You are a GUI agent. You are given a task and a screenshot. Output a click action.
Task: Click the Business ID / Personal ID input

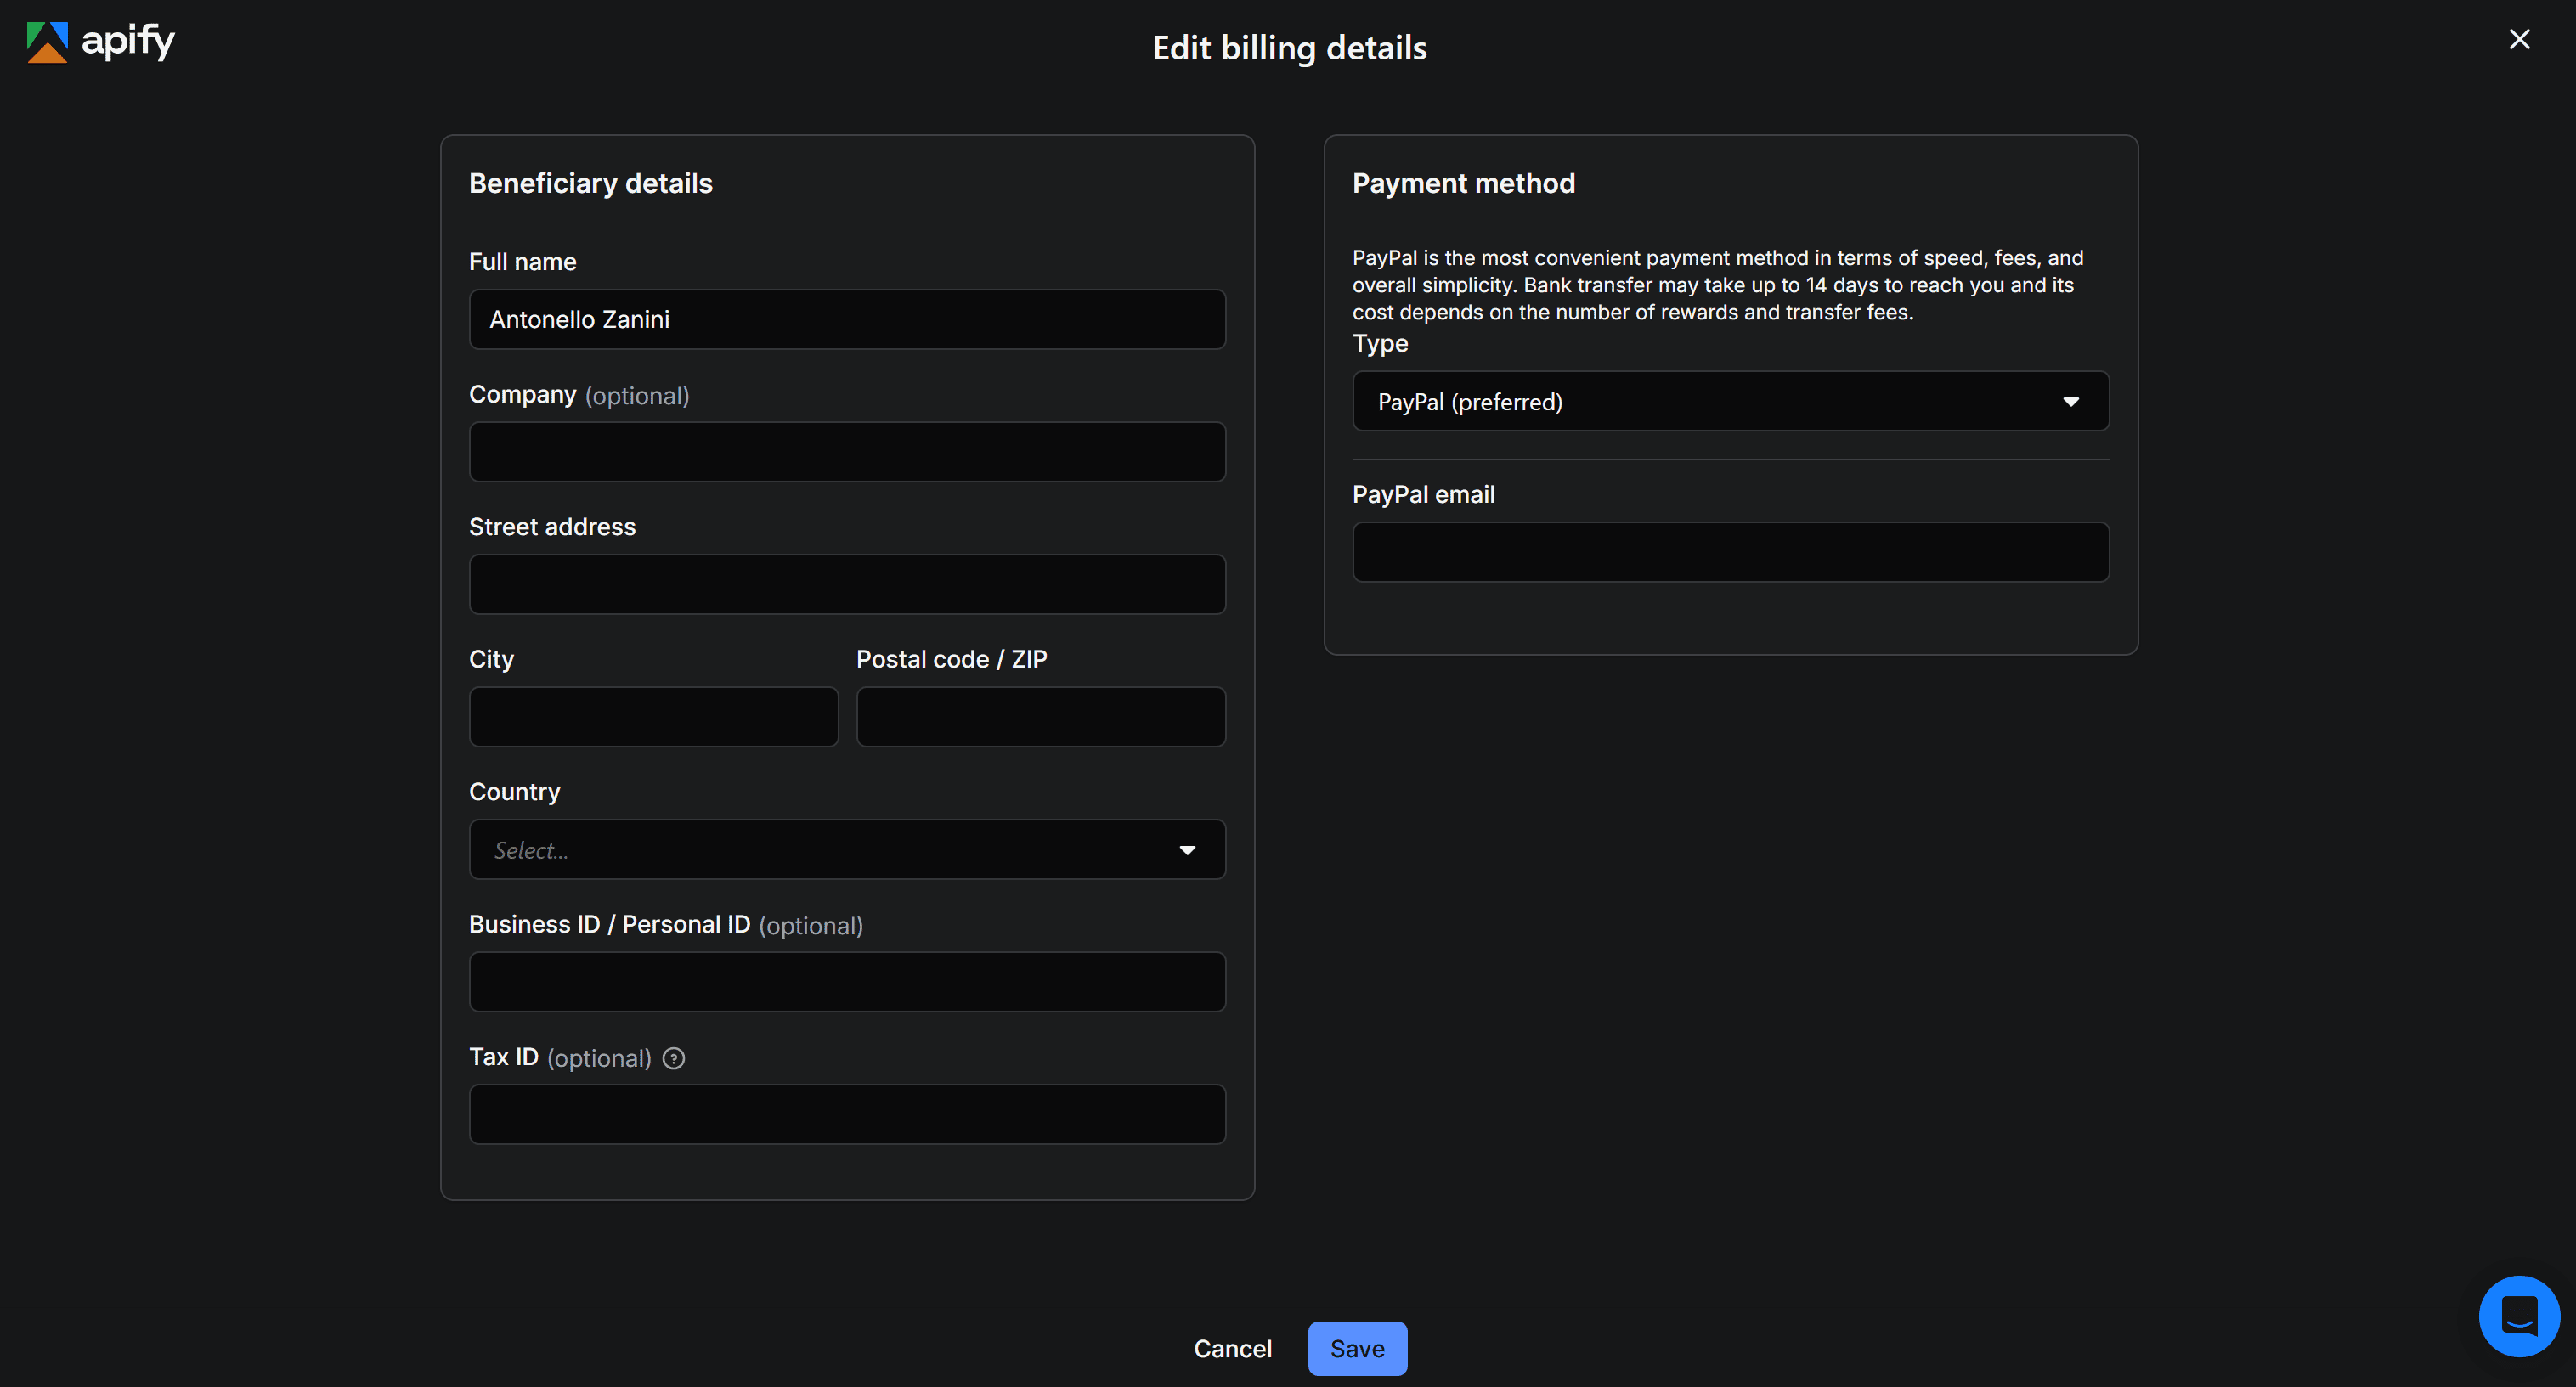coord(847,981)
